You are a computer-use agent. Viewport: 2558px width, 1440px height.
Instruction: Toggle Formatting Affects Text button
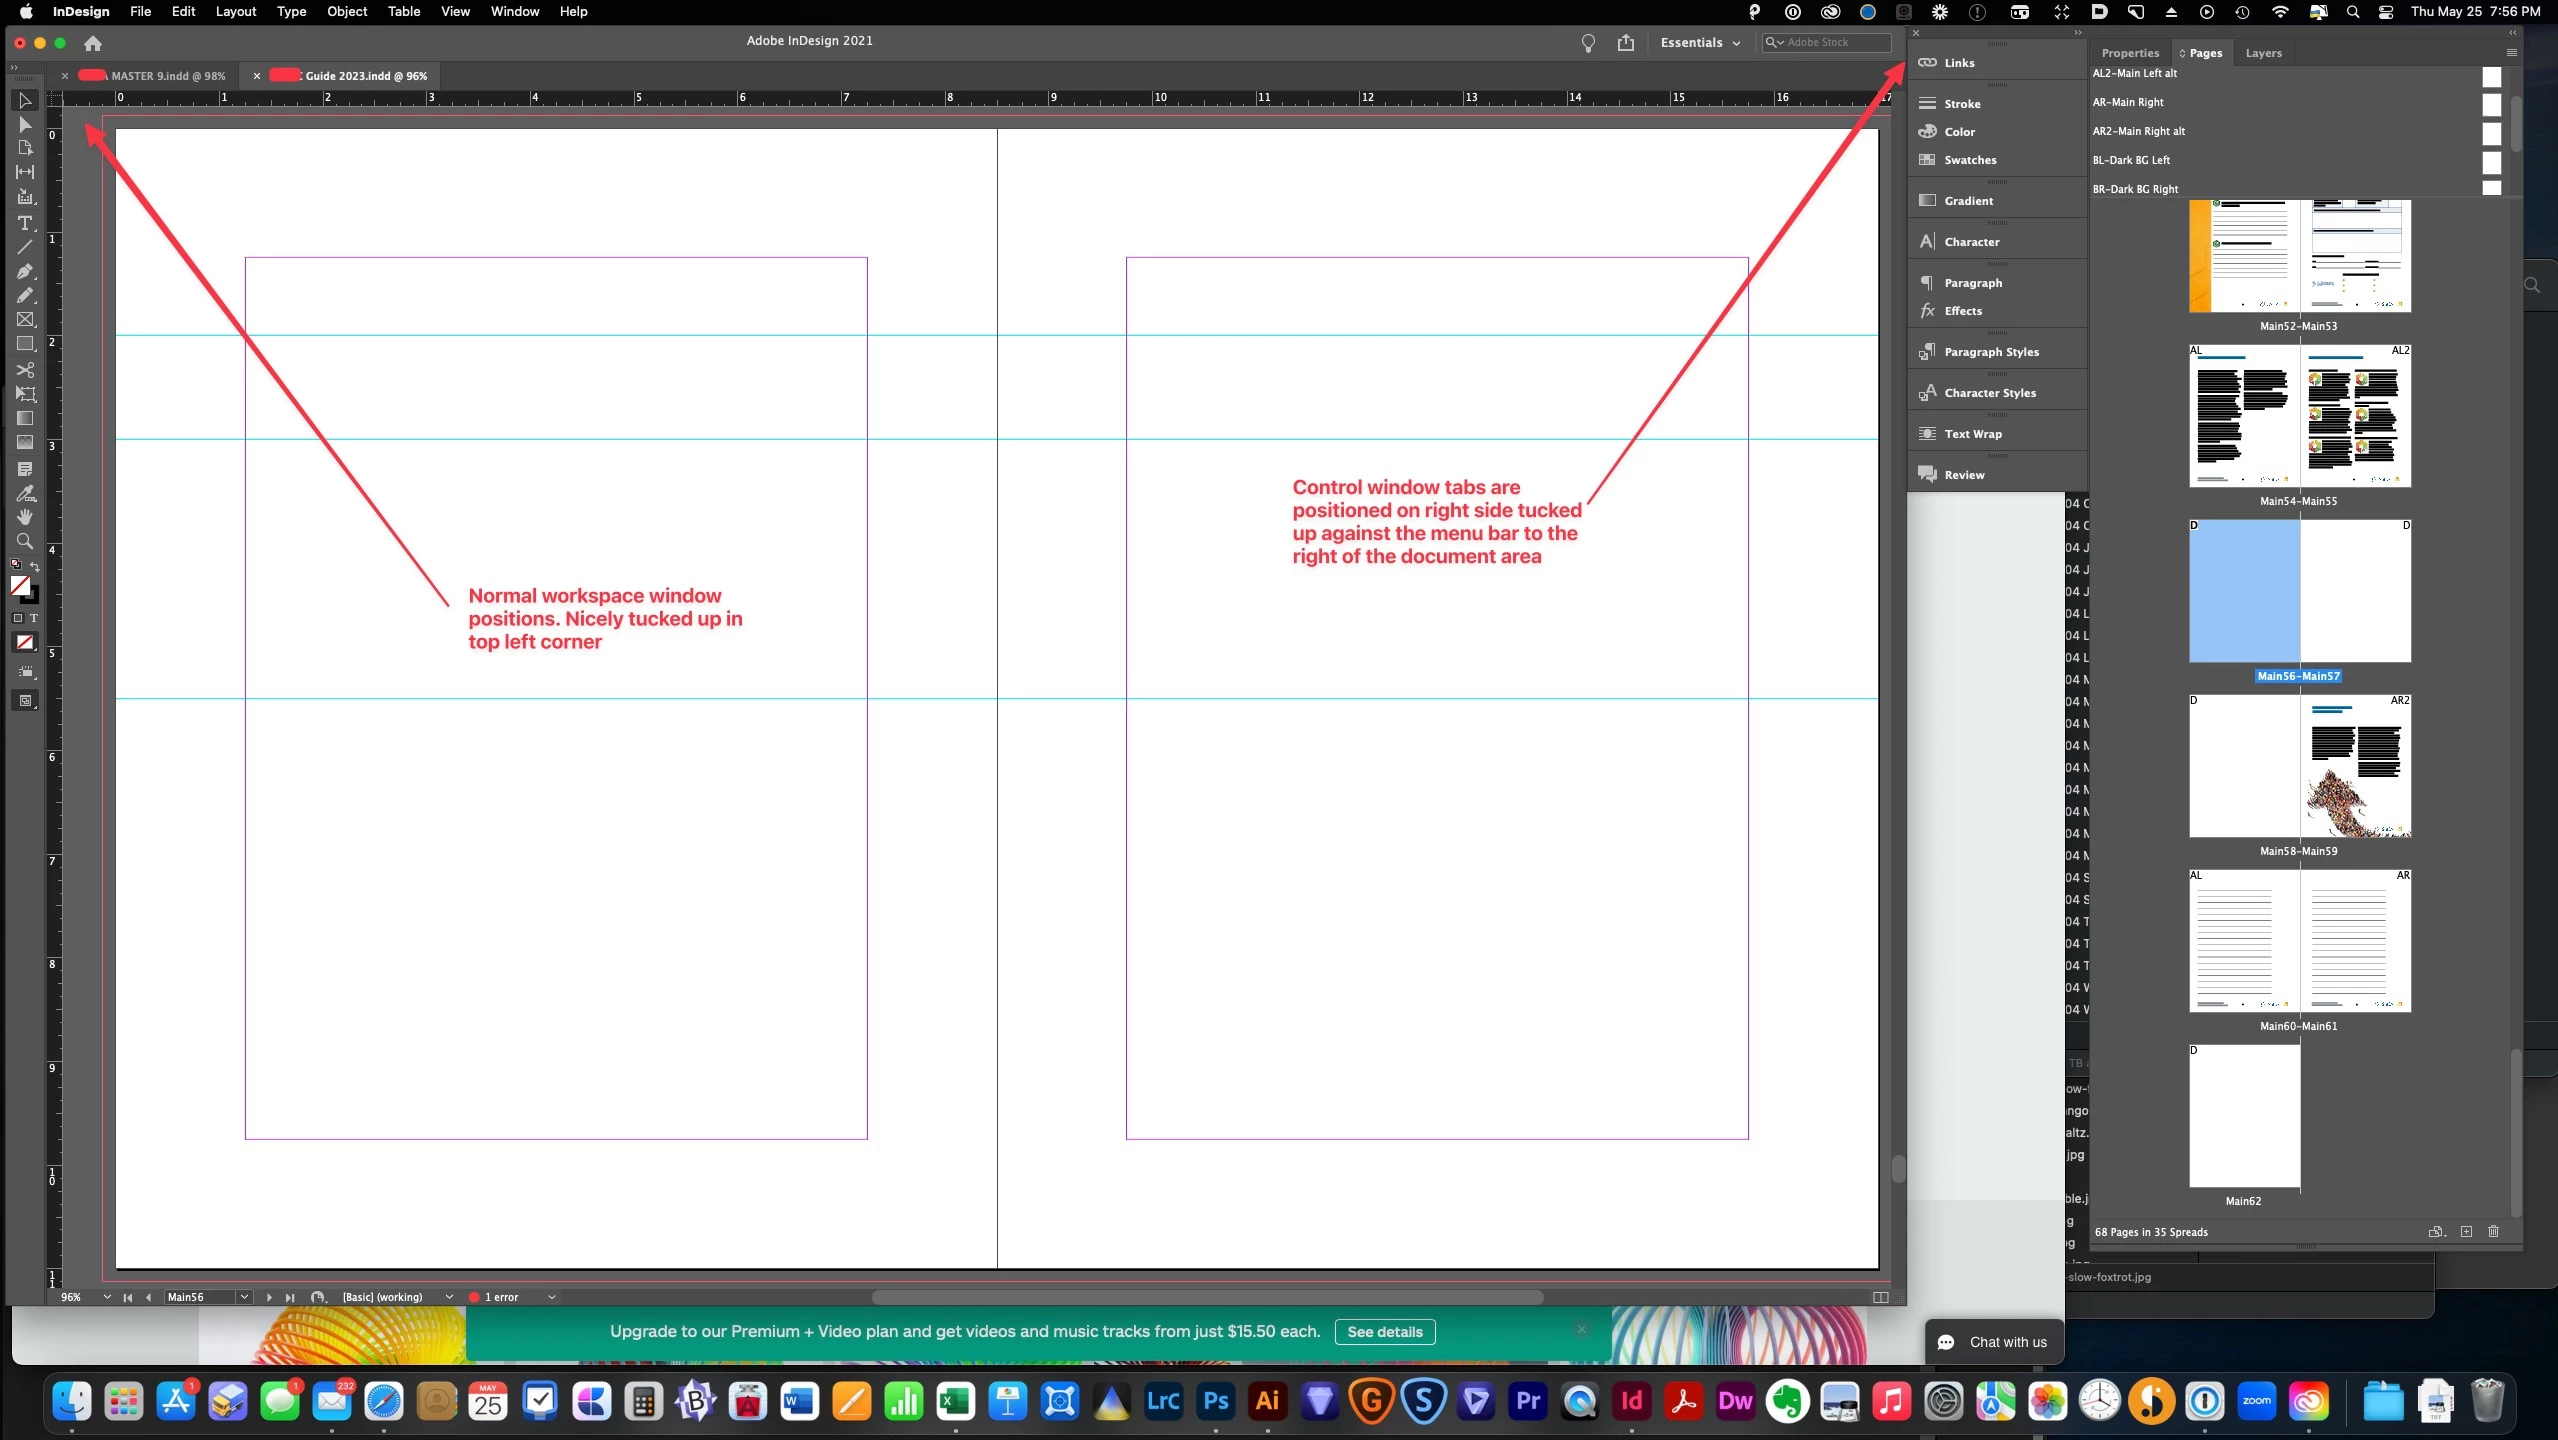[33, 618]
